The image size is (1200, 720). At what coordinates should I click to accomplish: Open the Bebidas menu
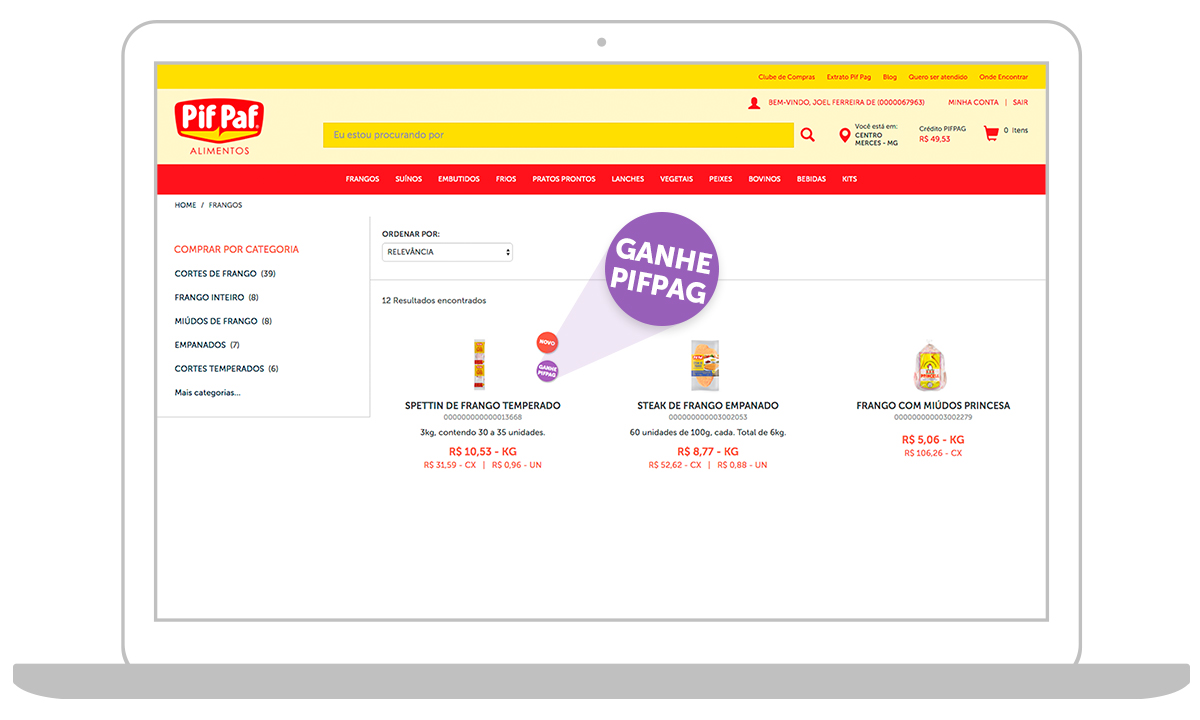[x=812, y=179]
